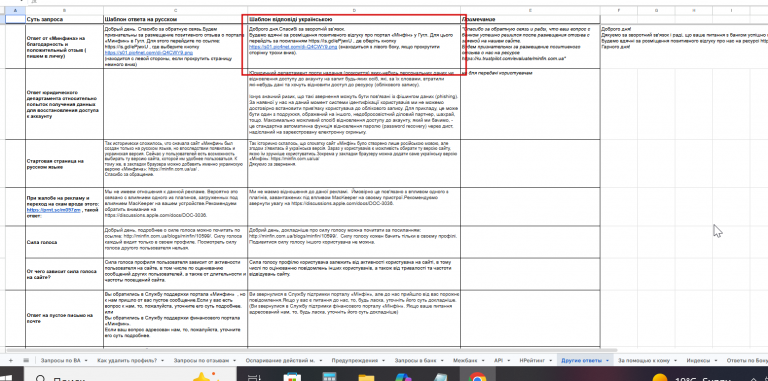This screenshot has height=381, width=768.
Task: Select column F header
Action: coord(619,10)
